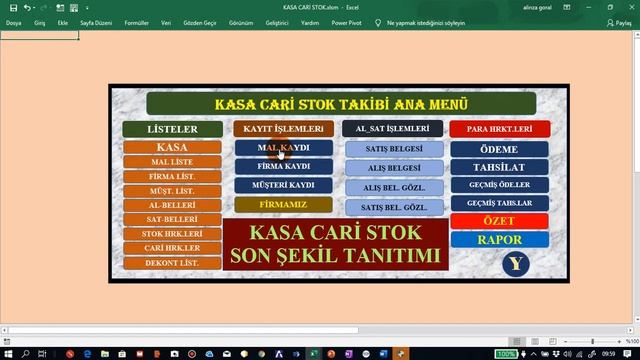Screen dimensions: 640x360
Task: Click the round Y icon button
Action: point(516,264)
